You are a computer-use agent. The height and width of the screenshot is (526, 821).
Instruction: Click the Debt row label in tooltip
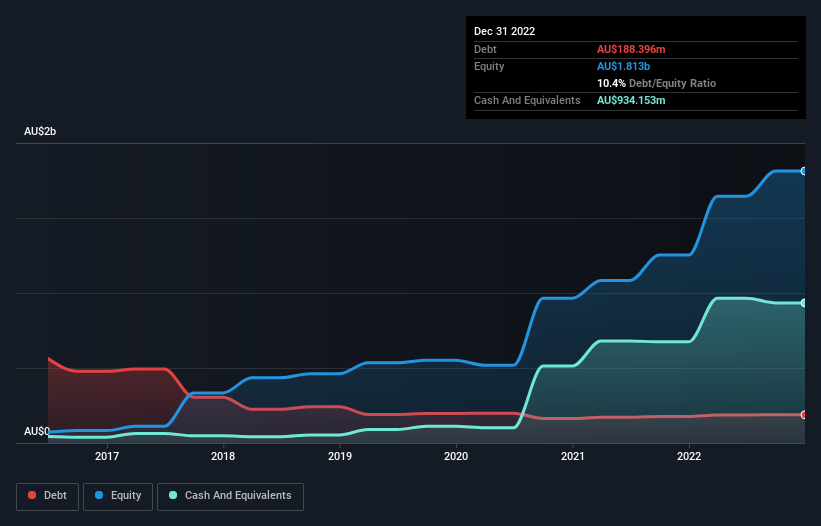click(485, 49)
